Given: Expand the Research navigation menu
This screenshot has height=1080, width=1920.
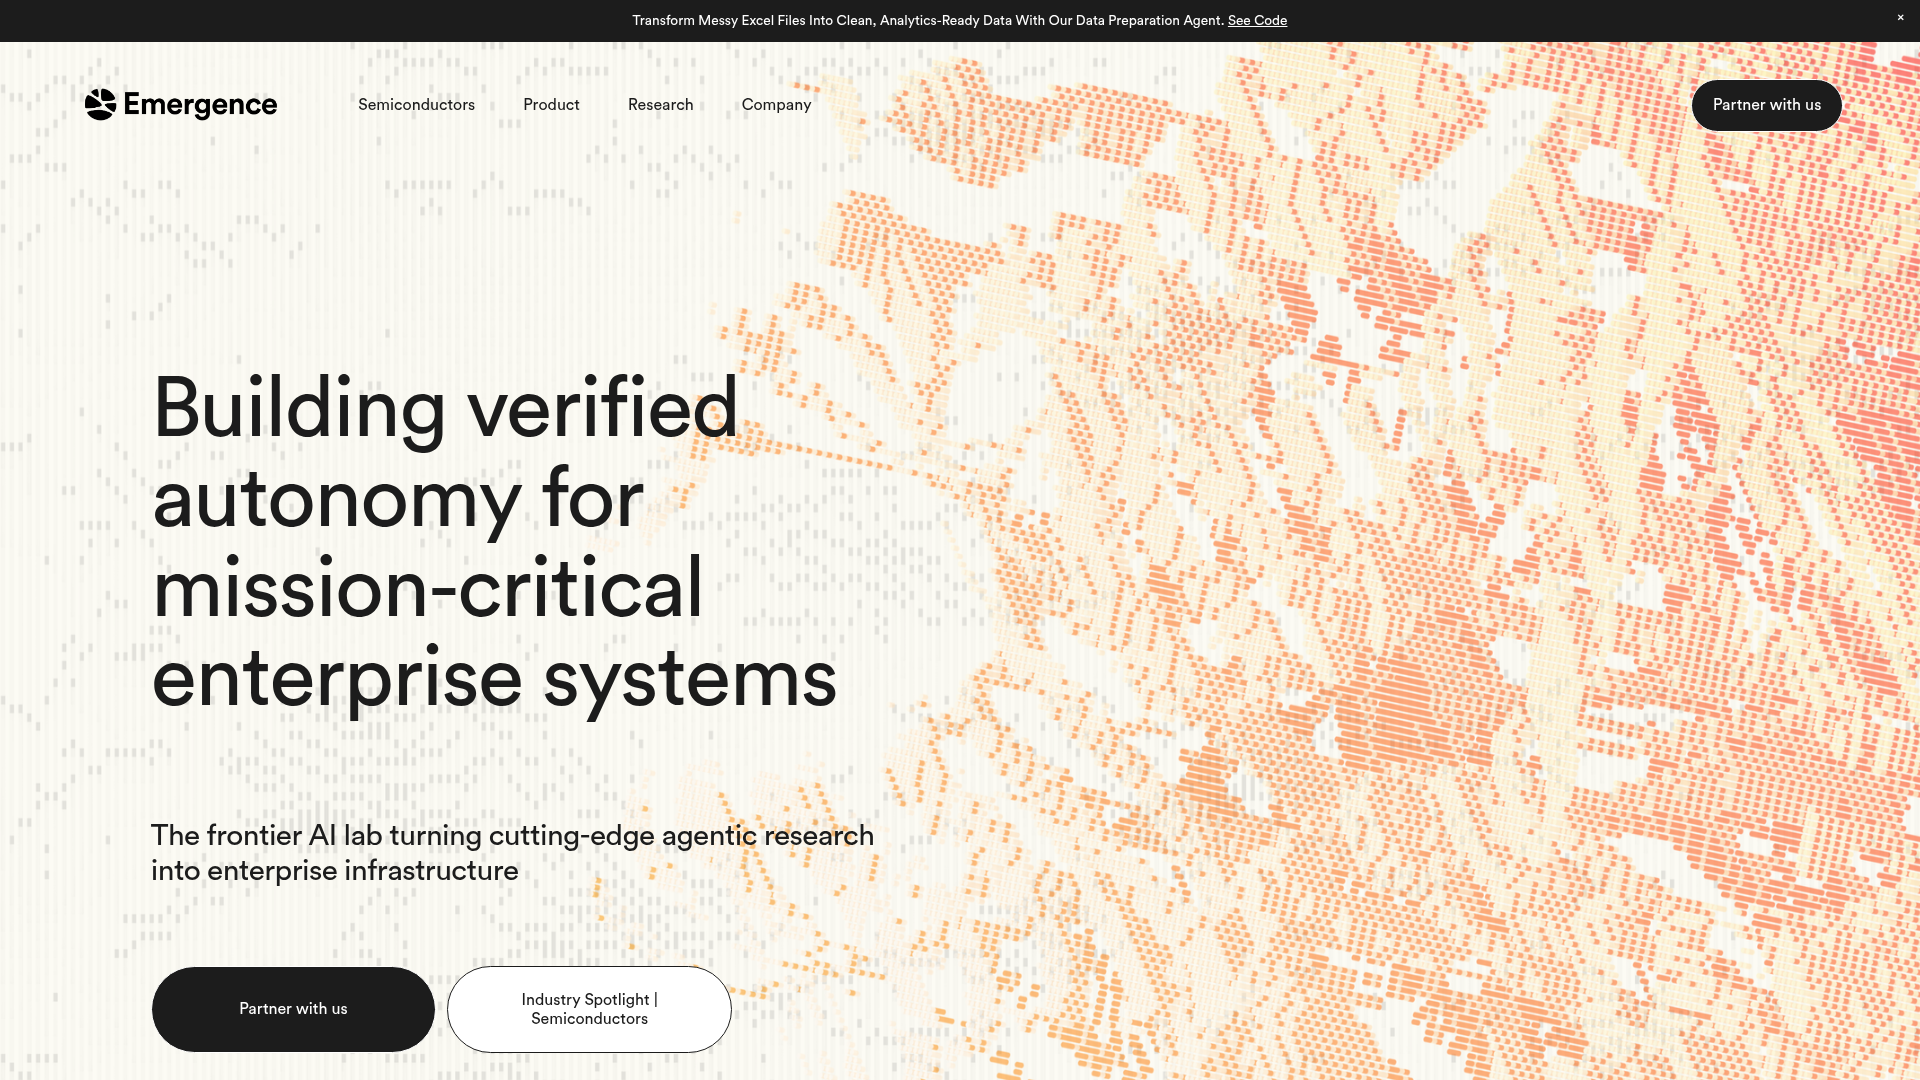Looking at the screenshot, I should [x=660, y=105].
